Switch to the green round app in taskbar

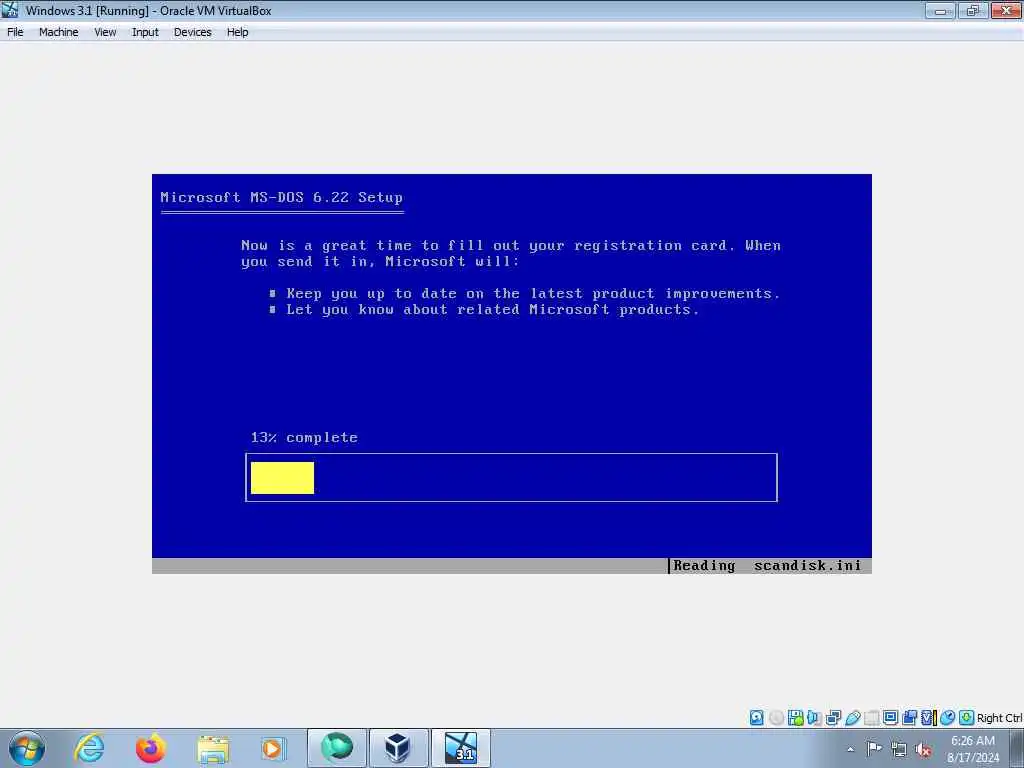(x=336, y=748)
